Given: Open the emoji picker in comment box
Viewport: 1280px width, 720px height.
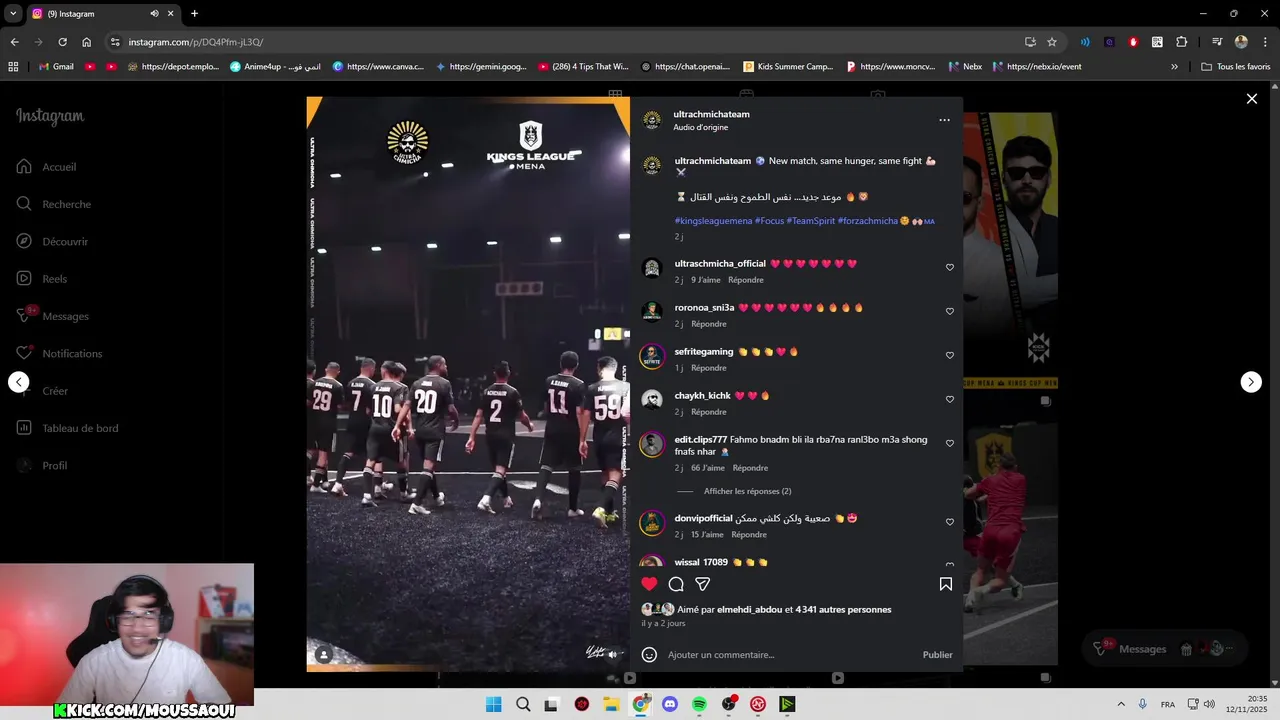Looking at the screenshot, I should (649, 655).
